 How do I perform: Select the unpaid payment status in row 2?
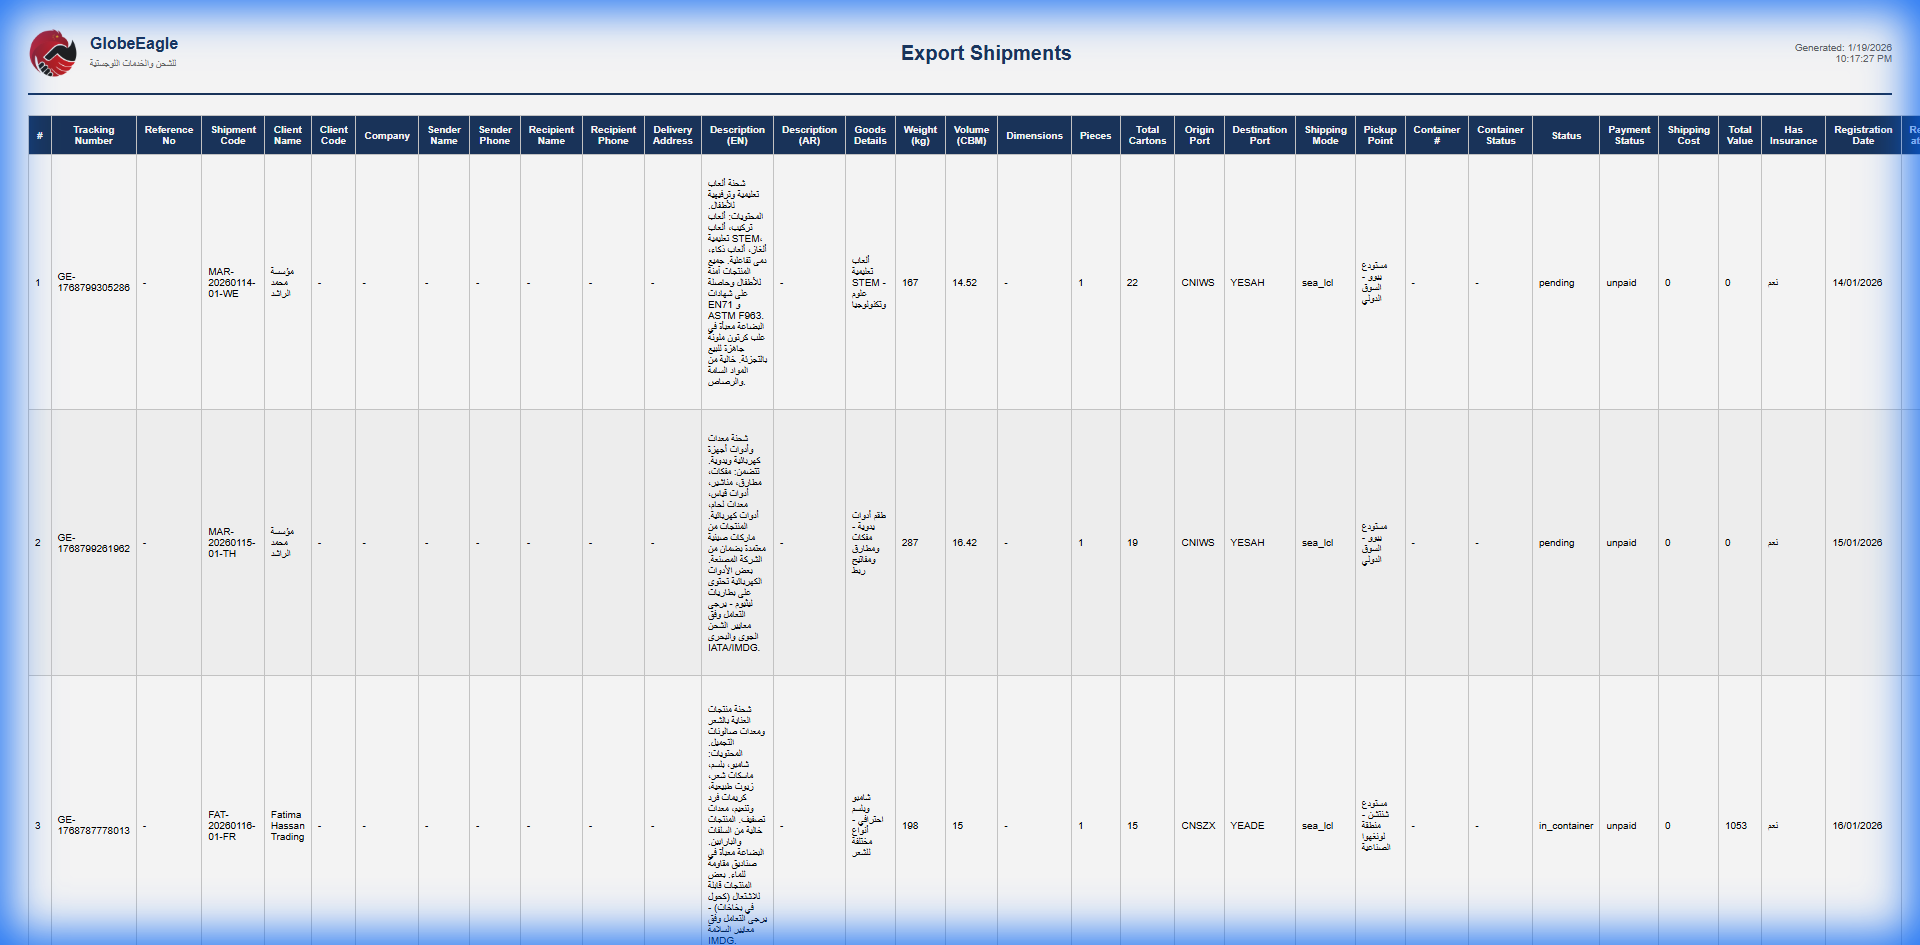tap(1621, 543)
